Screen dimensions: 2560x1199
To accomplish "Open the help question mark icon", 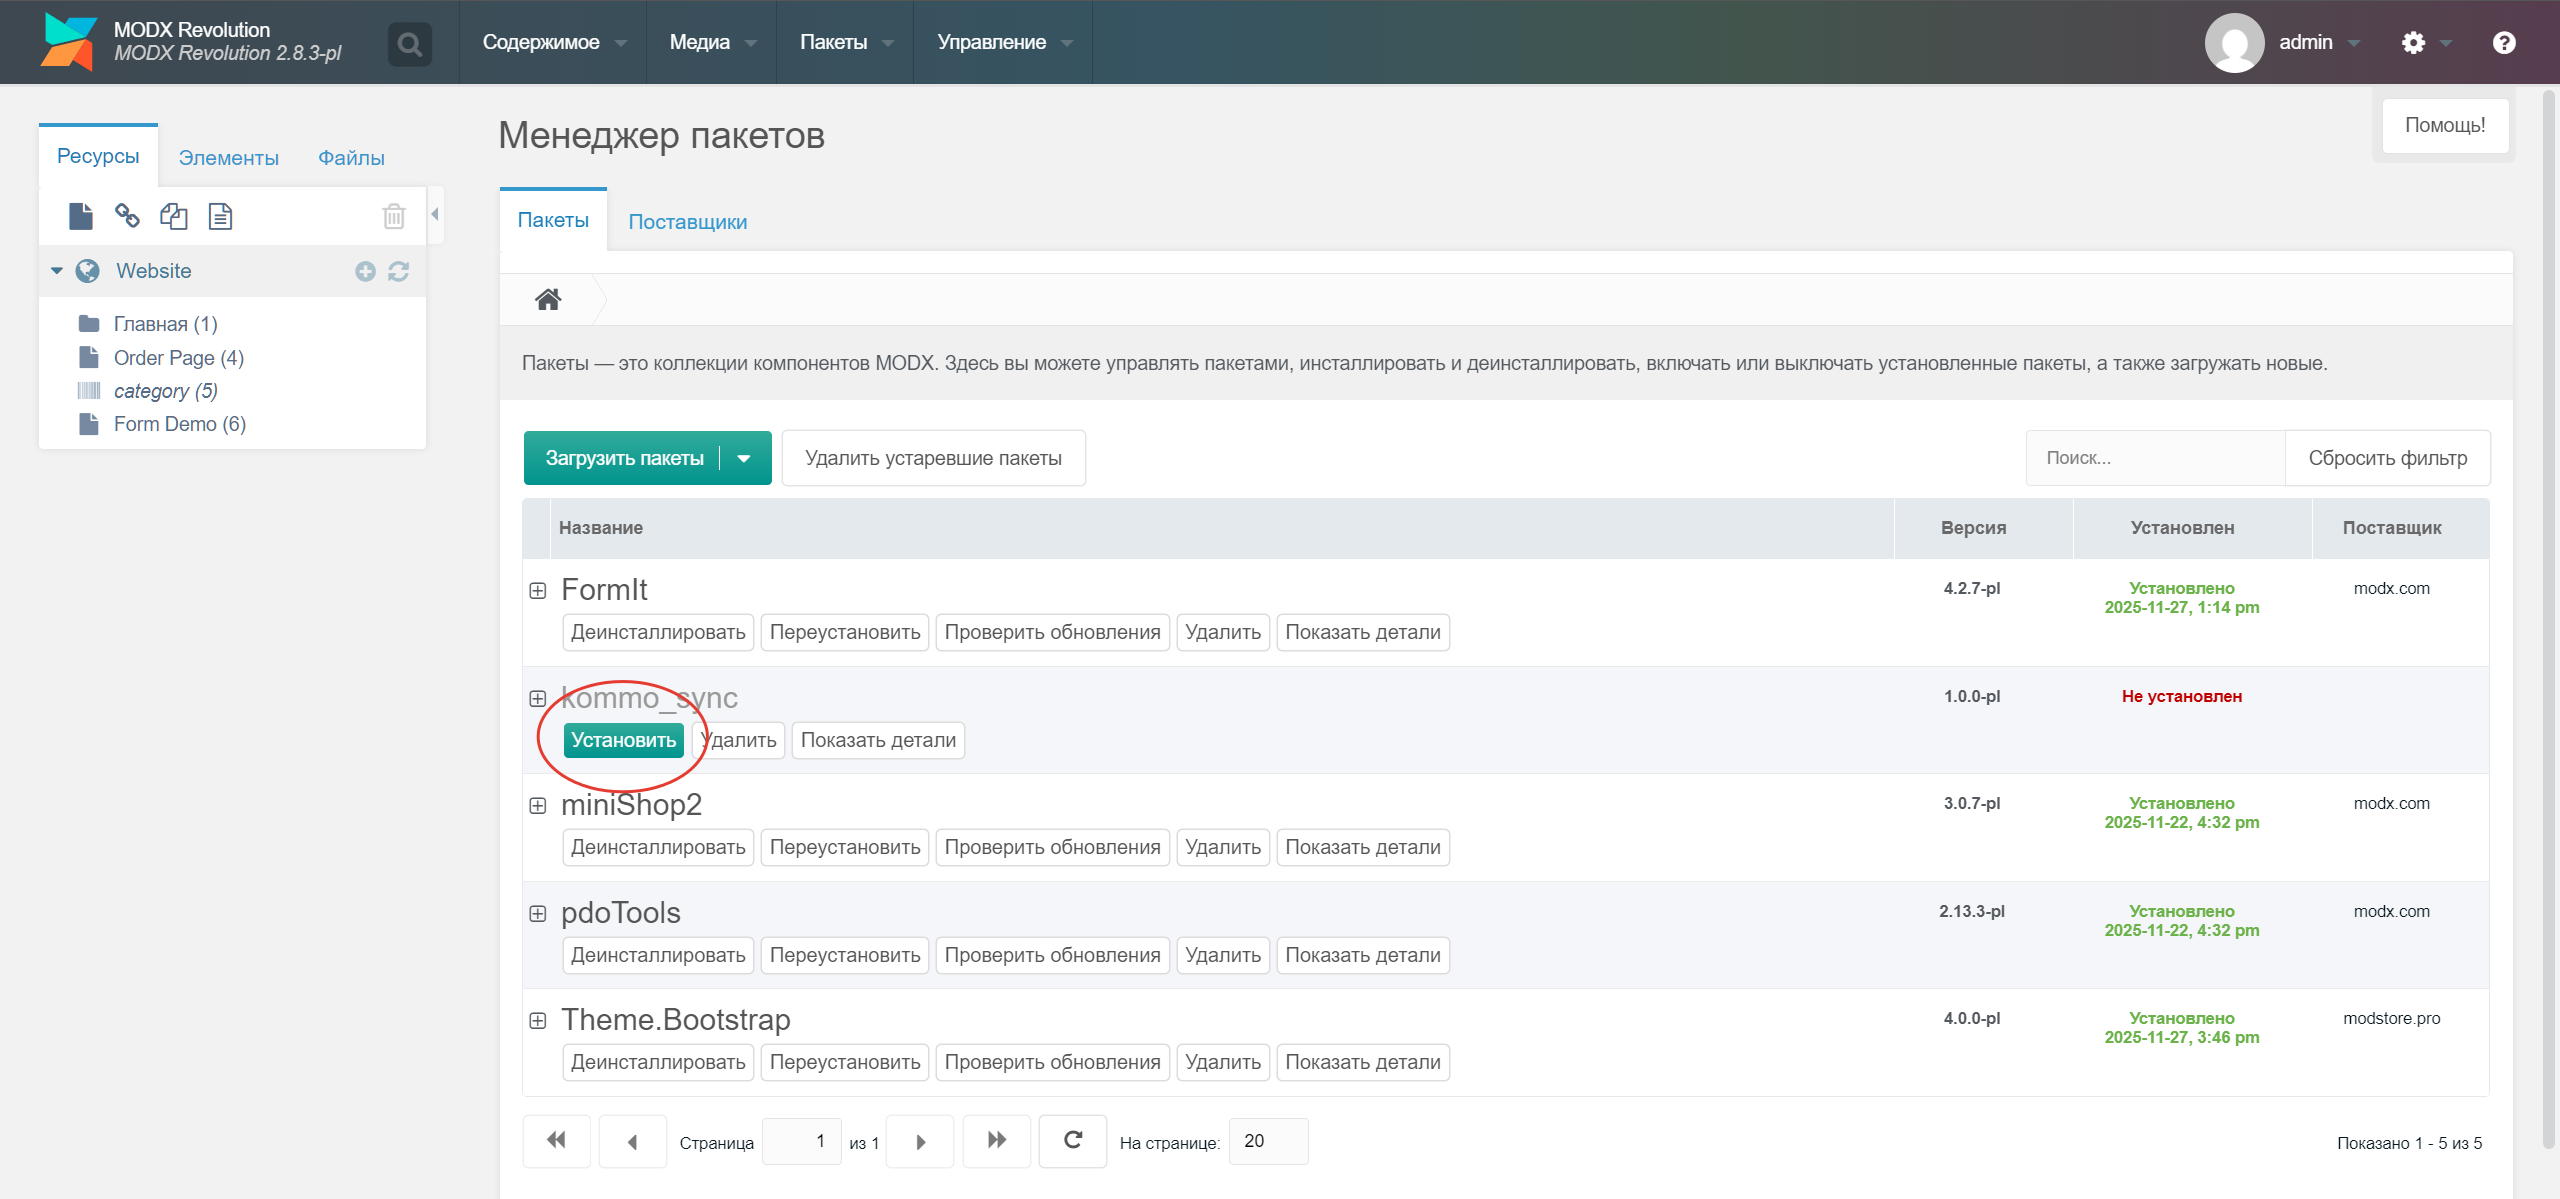I will click(2504, 42).
